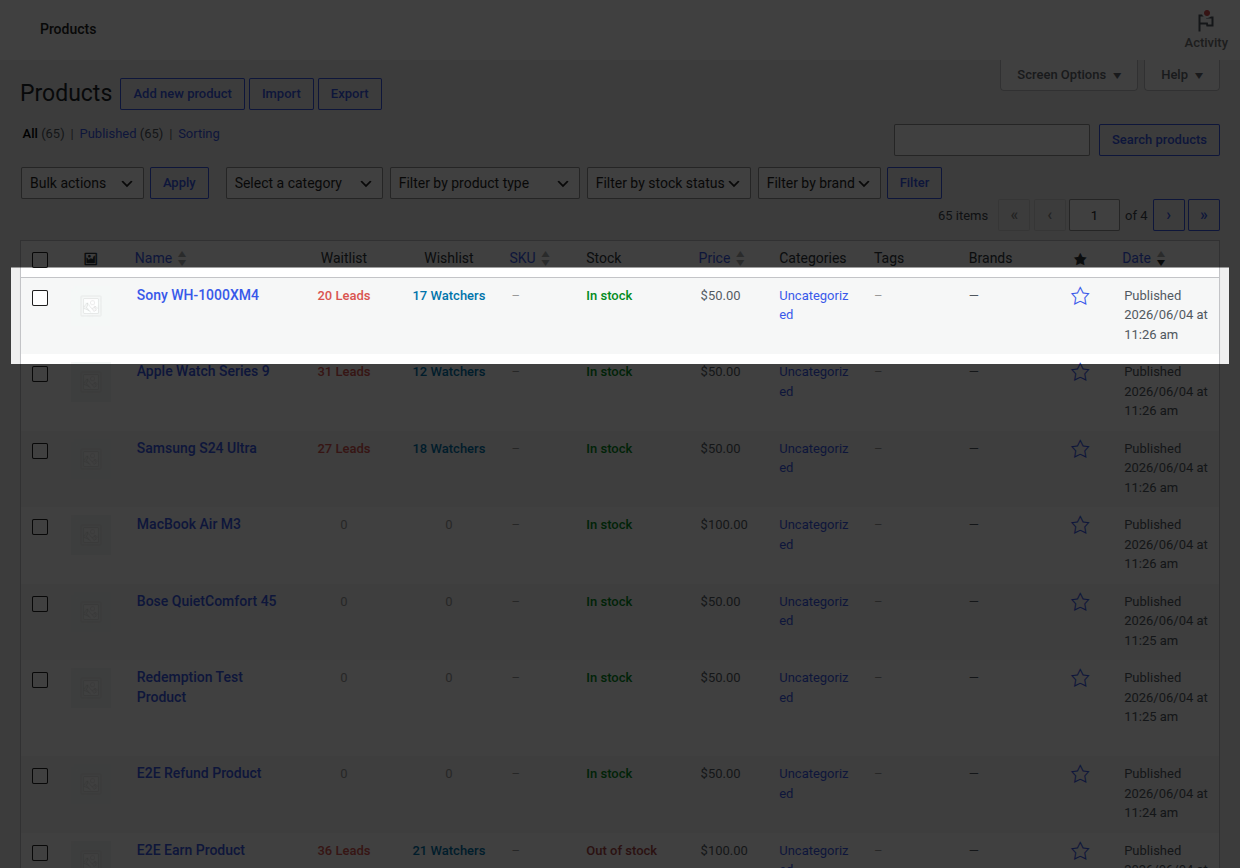Toggle featured star for Samsung S24 Ultra
The image size is (1240, 868).
[1080, 449]
